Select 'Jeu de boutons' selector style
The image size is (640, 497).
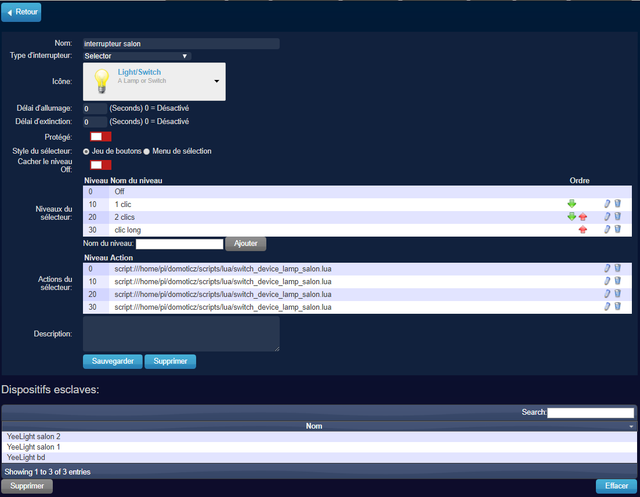86,151
